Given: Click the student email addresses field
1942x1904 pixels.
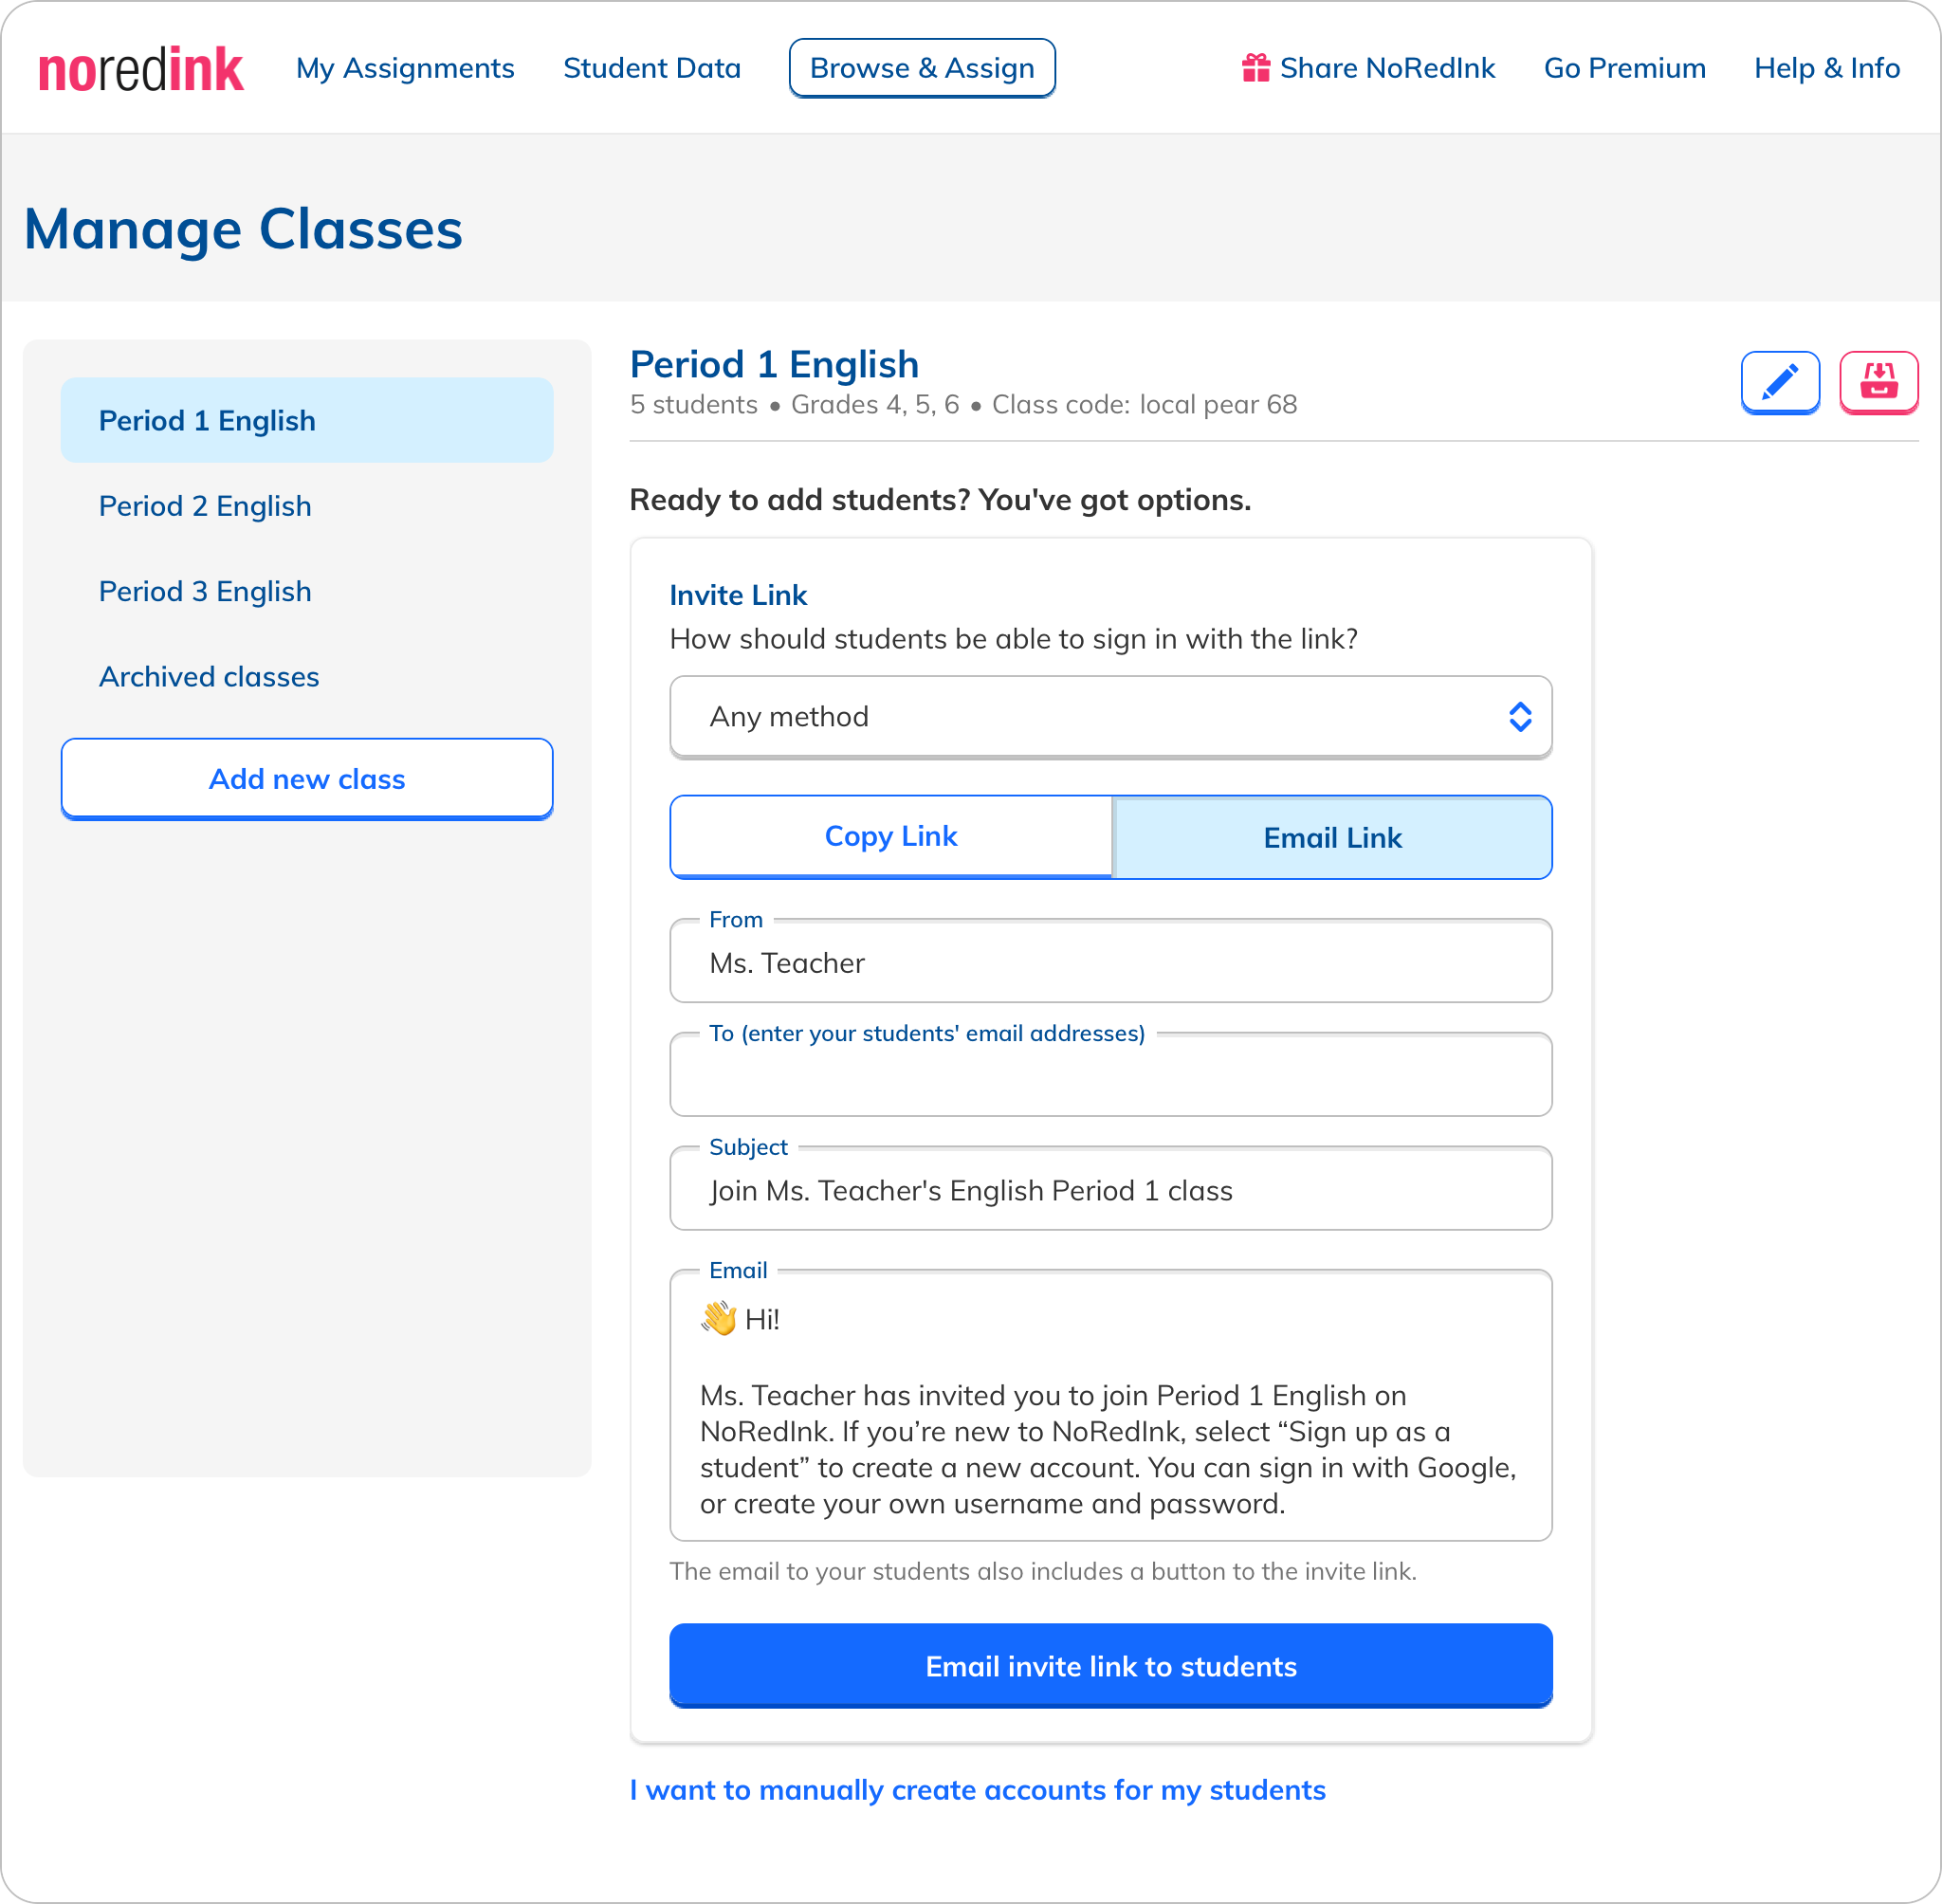Looking at the screenshot, I should (x=1110, y=1078).
